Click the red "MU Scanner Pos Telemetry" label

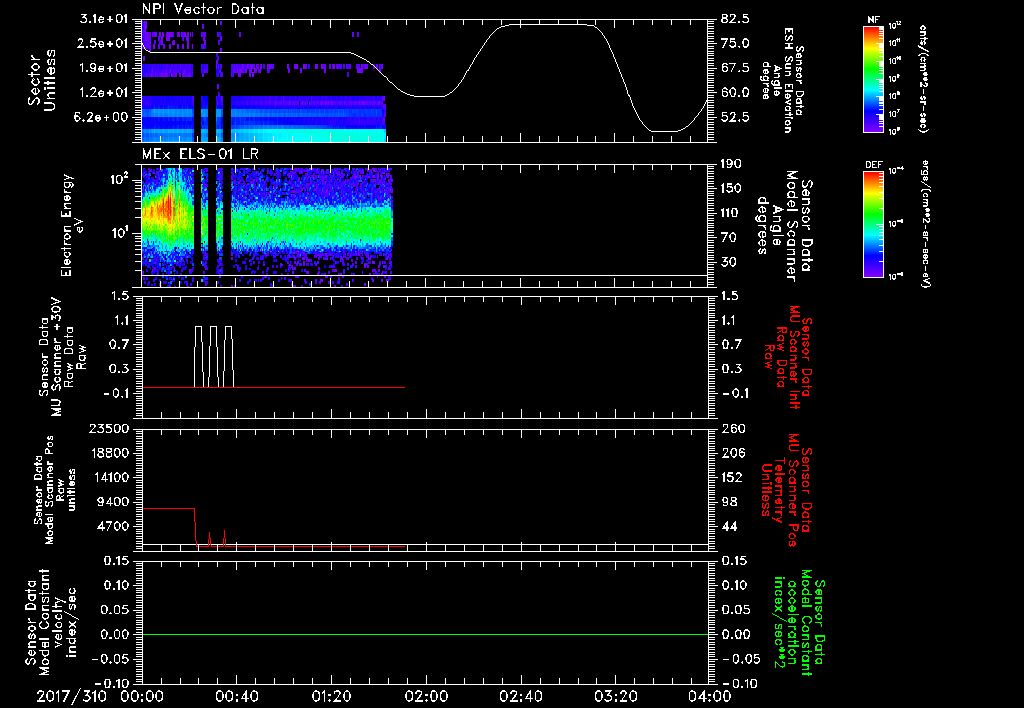pos(786,490)
